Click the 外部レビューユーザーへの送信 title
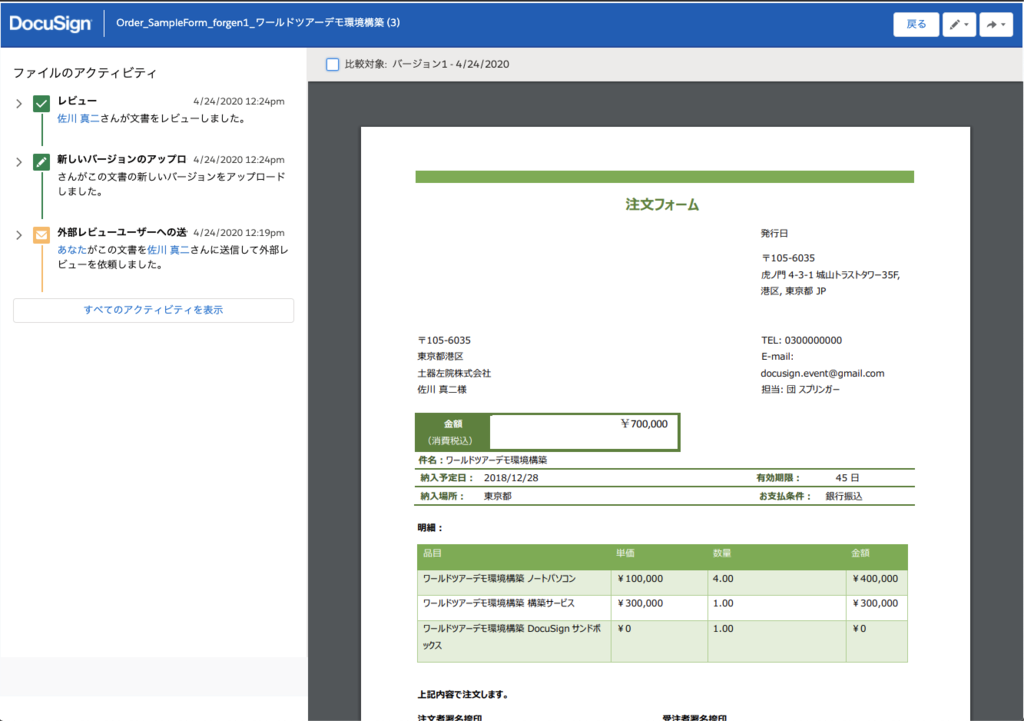The width and height of the screenshot is (1024, 721). pos(121,232)
